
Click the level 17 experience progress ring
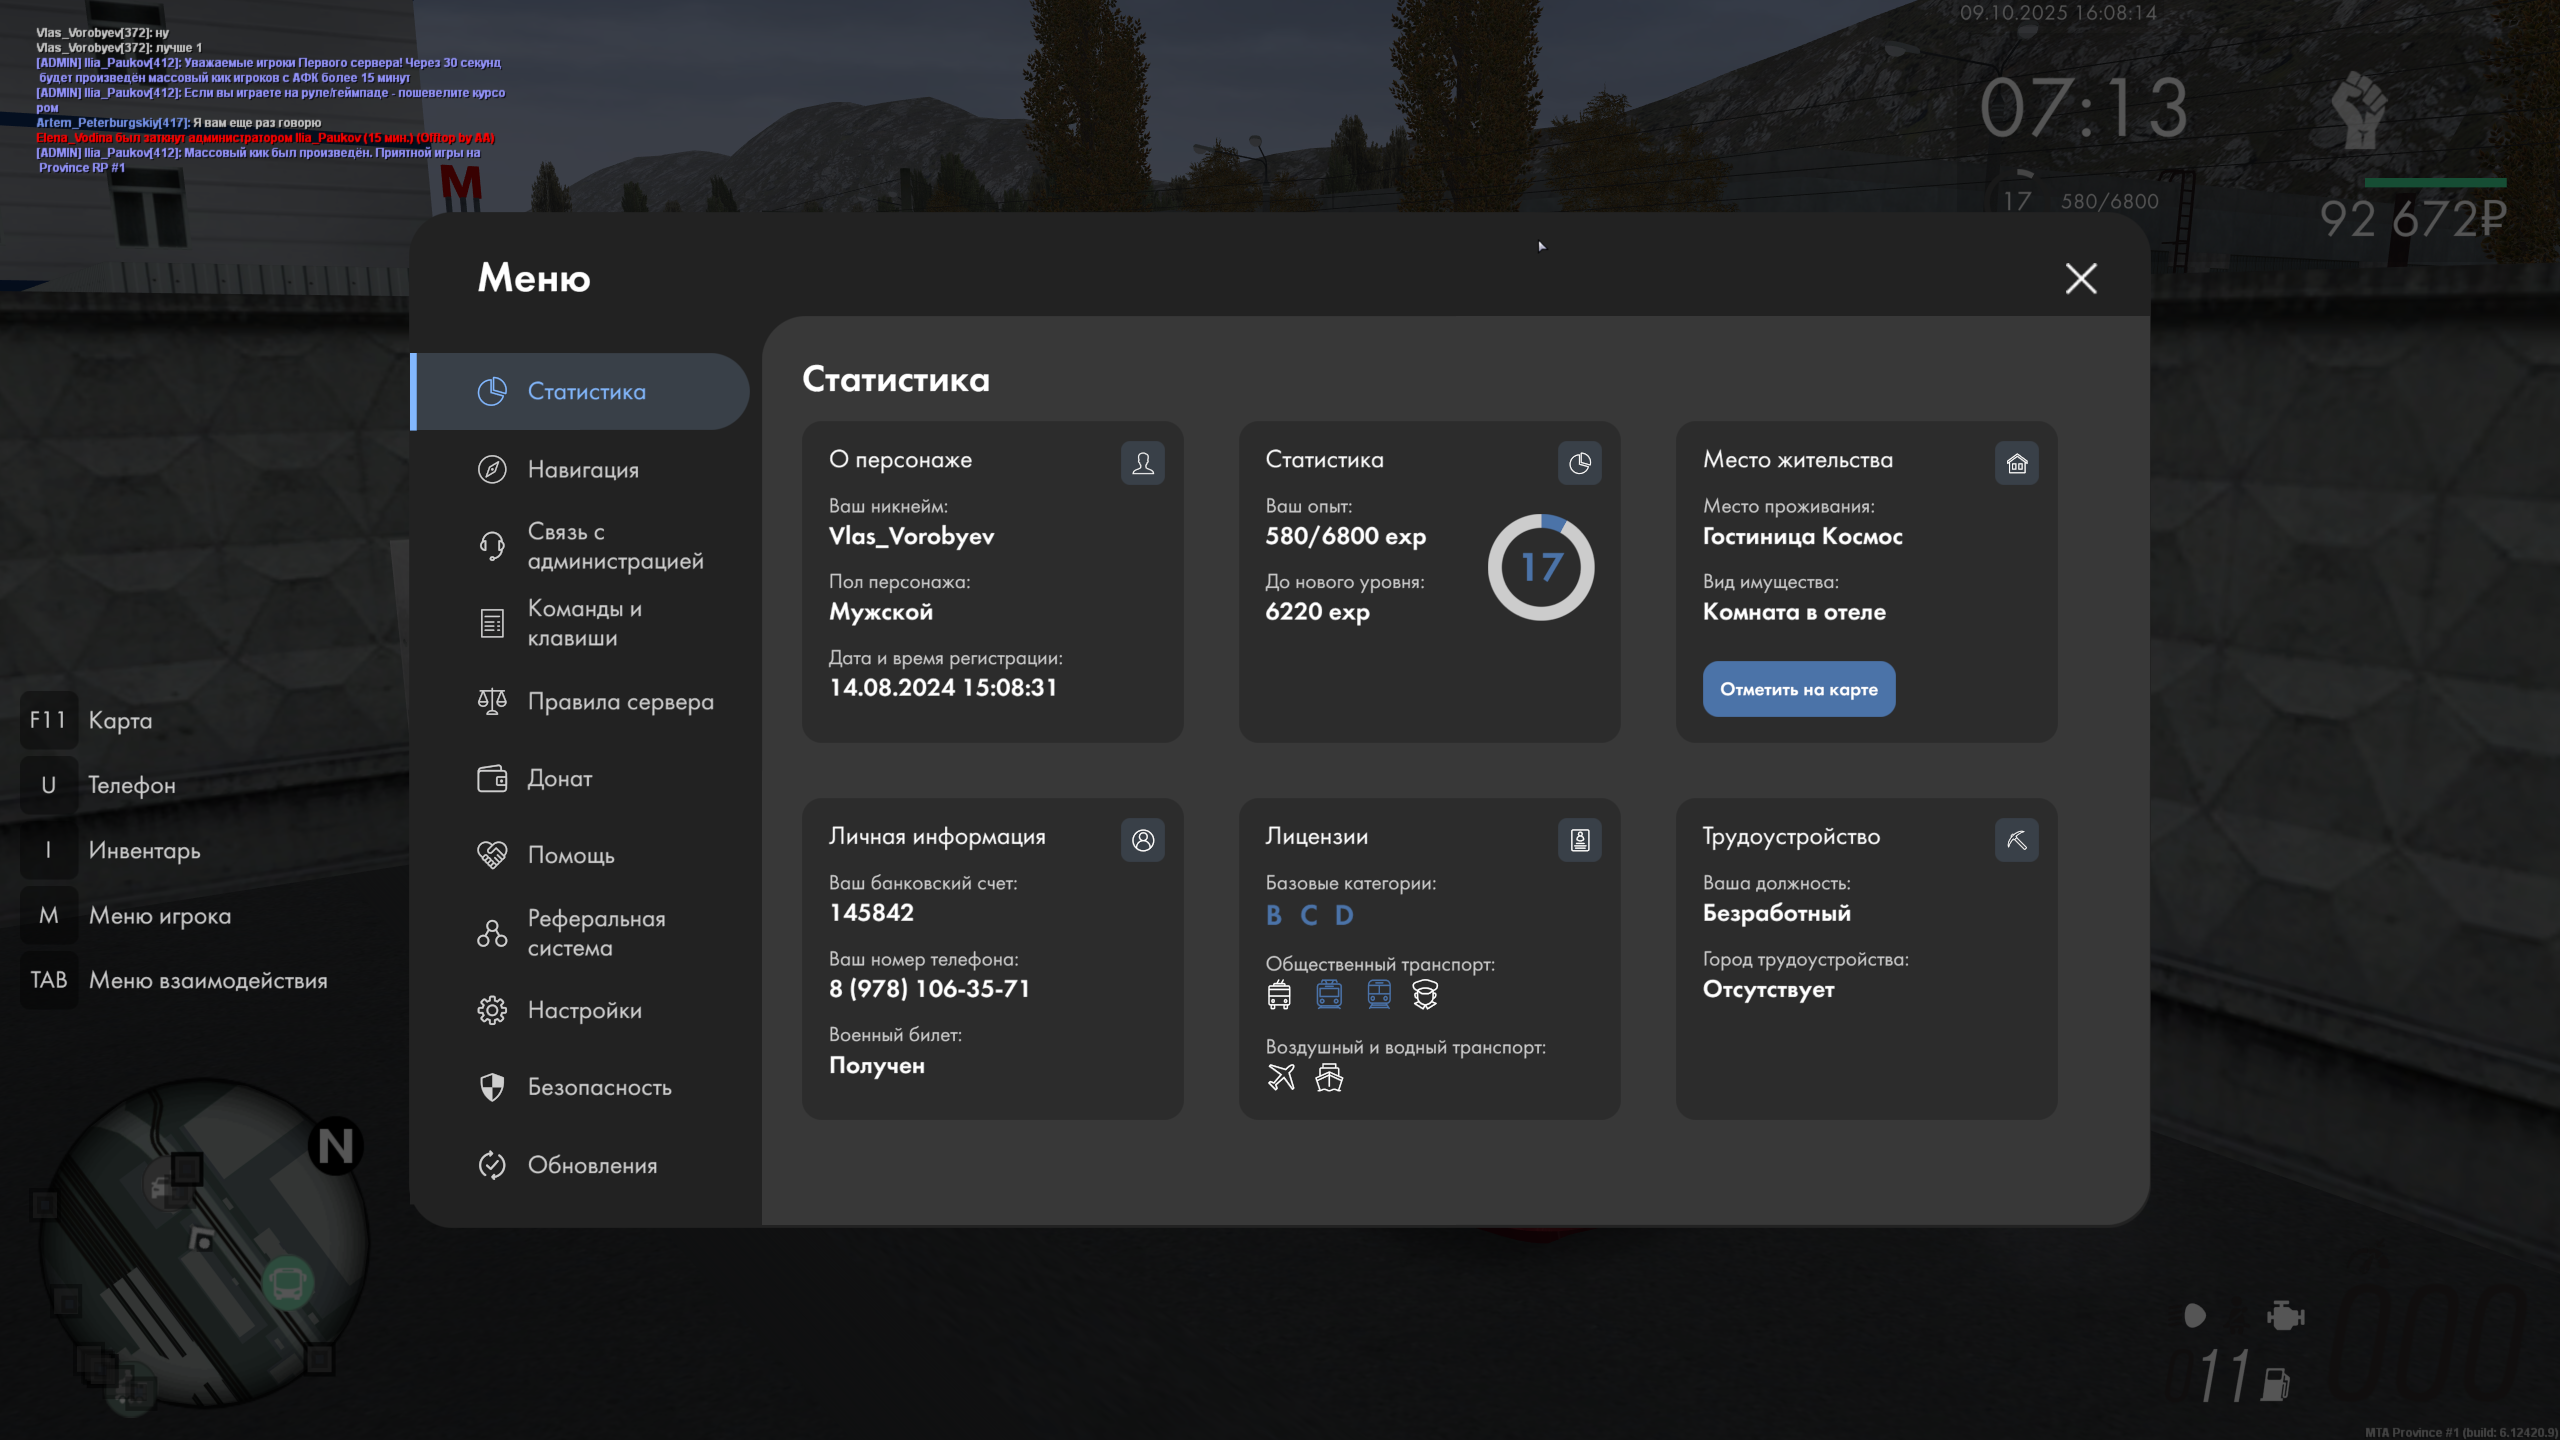pyautogui.click(x=1540, y=567)
